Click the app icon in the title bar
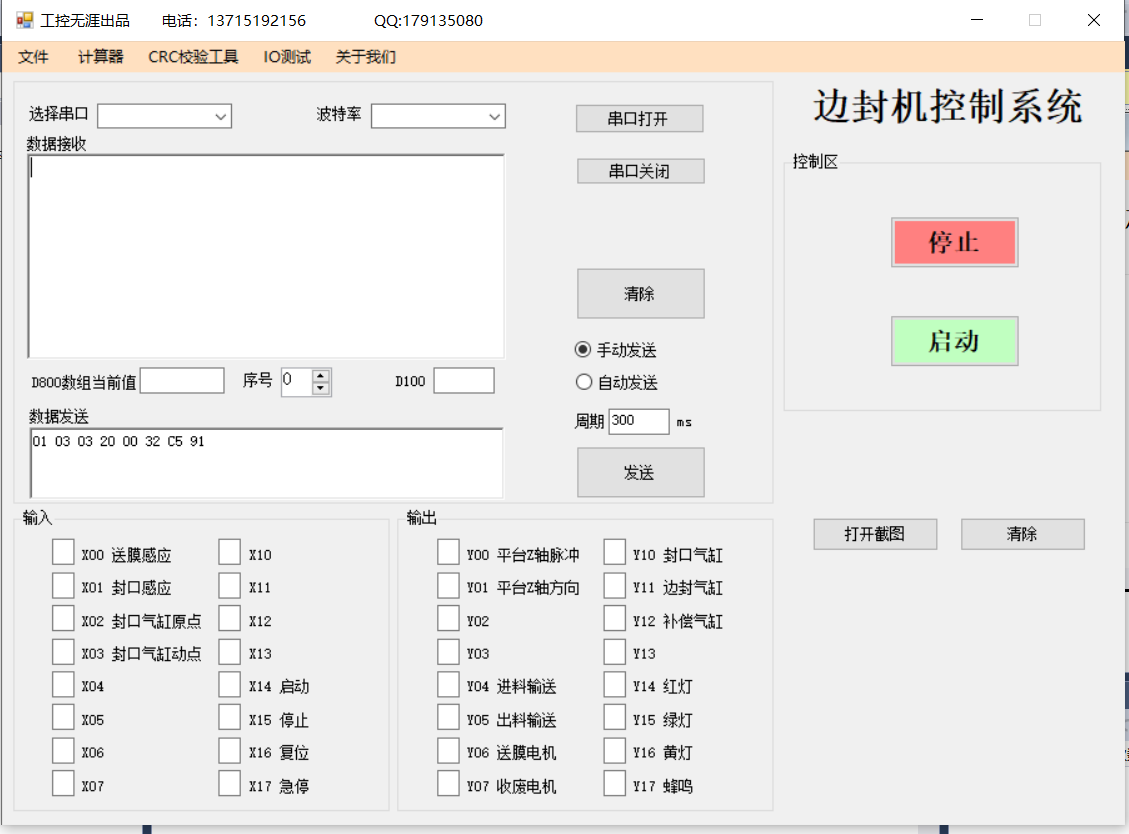The image size is (1129, 834). 25,20
